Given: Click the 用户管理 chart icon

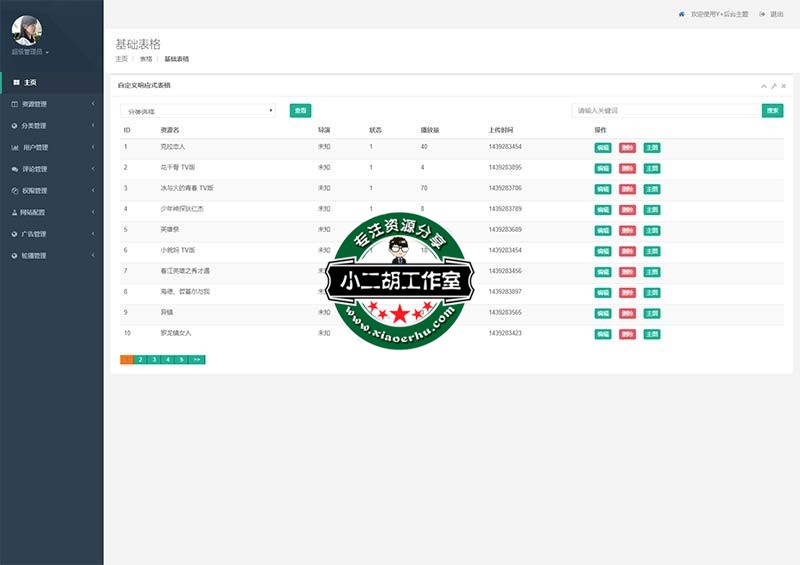Looking at the screenshot, I should [14, 147].
